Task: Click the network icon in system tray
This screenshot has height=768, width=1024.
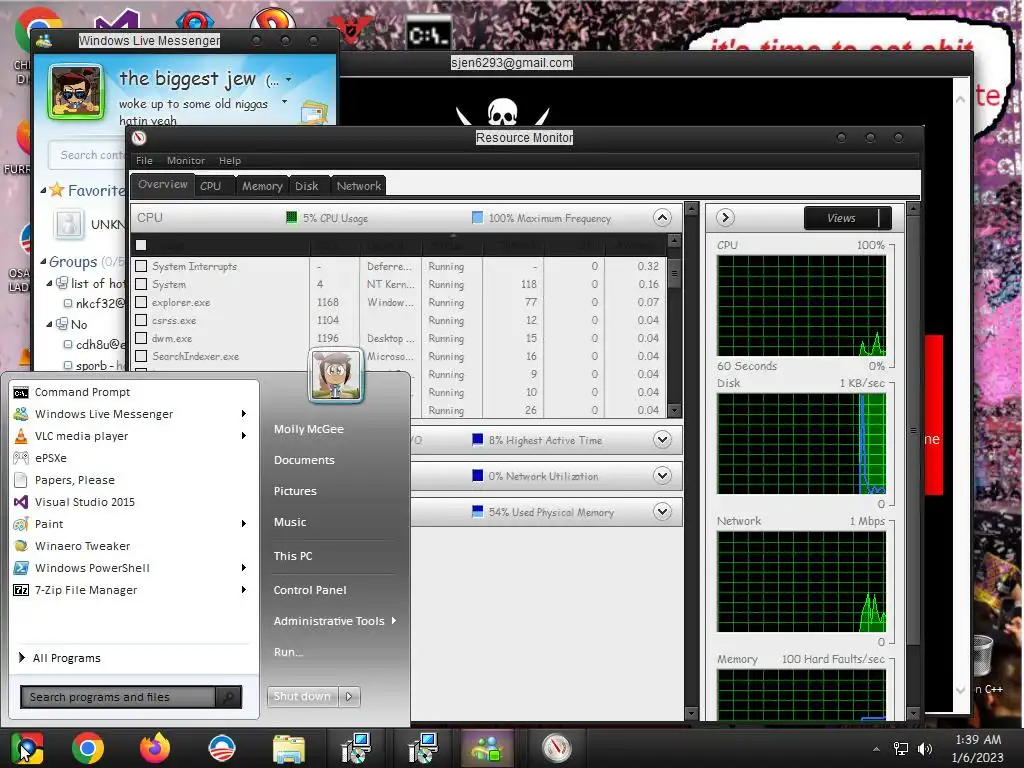Action: pyautogui.click(x=901, y=749)
